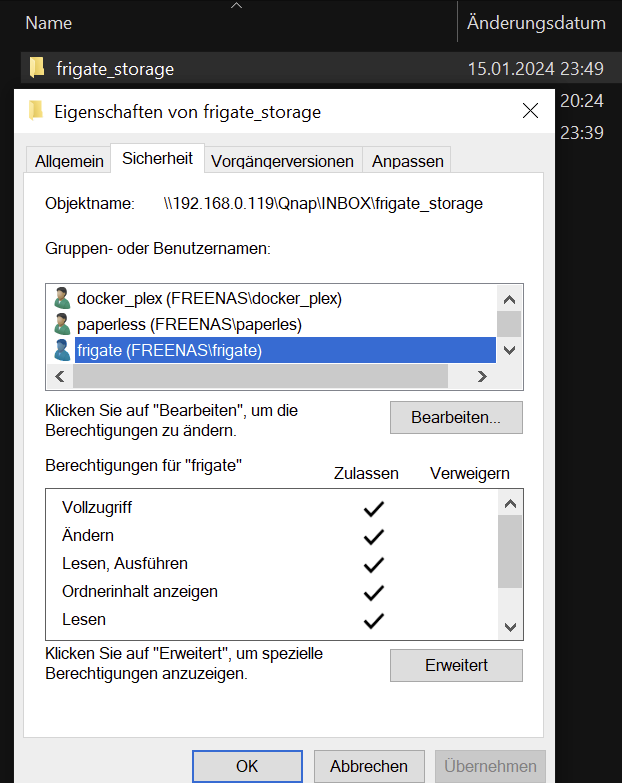The height and width of the screenshot is (783, 622).
Task: Click the folder icon in dialog title bar
Action: [37, 111]
